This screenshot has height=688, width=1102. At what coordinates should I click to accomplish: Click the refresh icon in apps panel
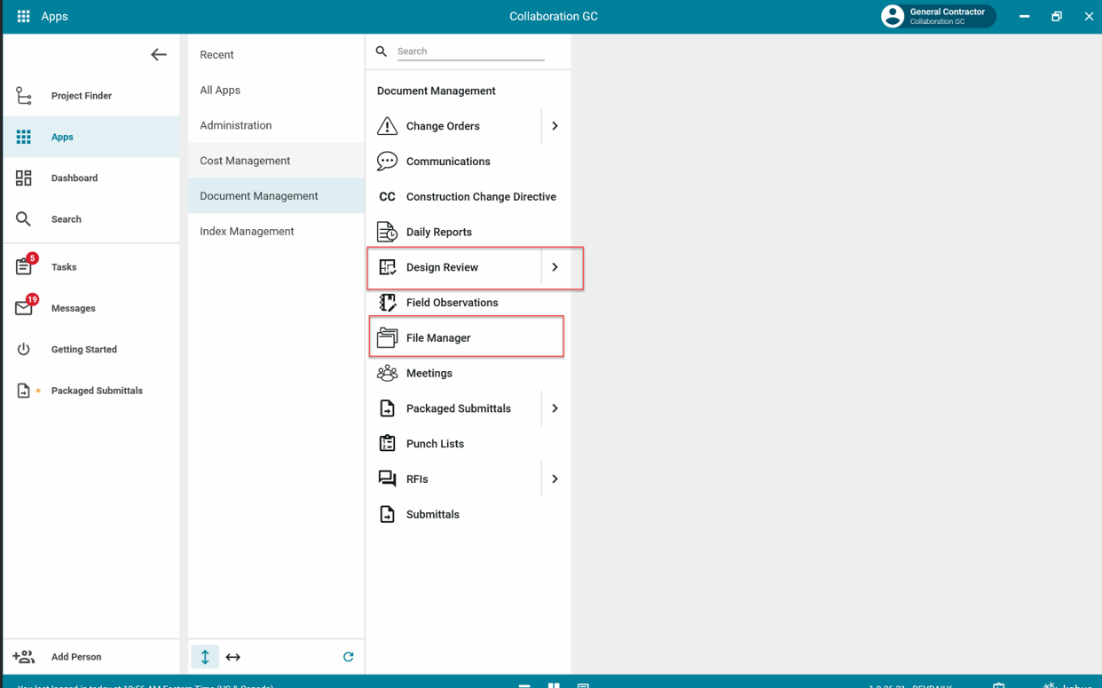348,657
